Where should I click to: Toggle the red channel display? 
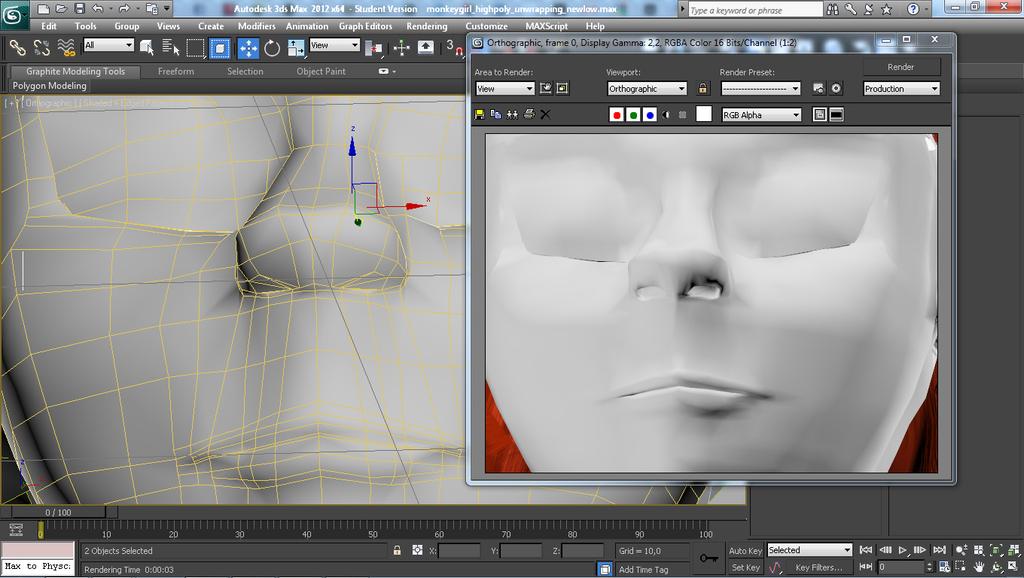click(616, 115)
